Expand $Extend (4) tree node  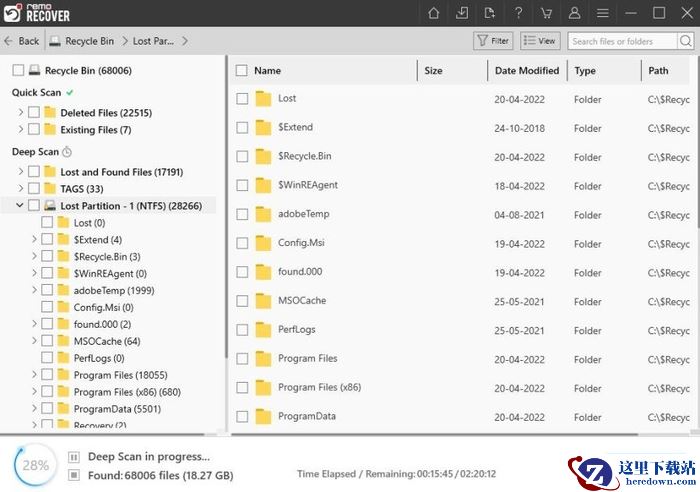pos(34,239)
